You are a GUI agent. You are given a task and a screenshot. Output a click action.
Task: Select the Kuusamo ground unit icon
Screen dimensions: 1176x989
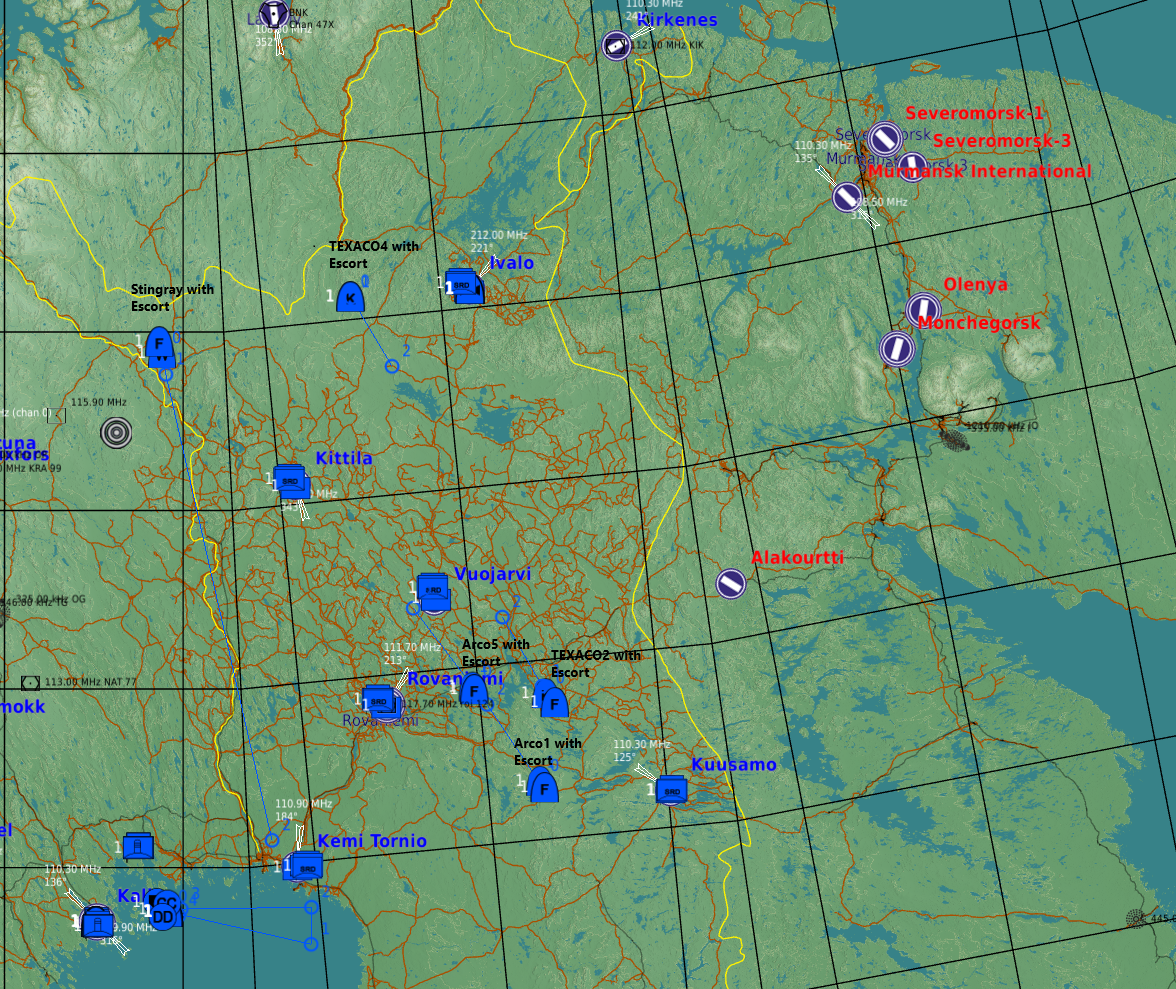tap(672, 790)
